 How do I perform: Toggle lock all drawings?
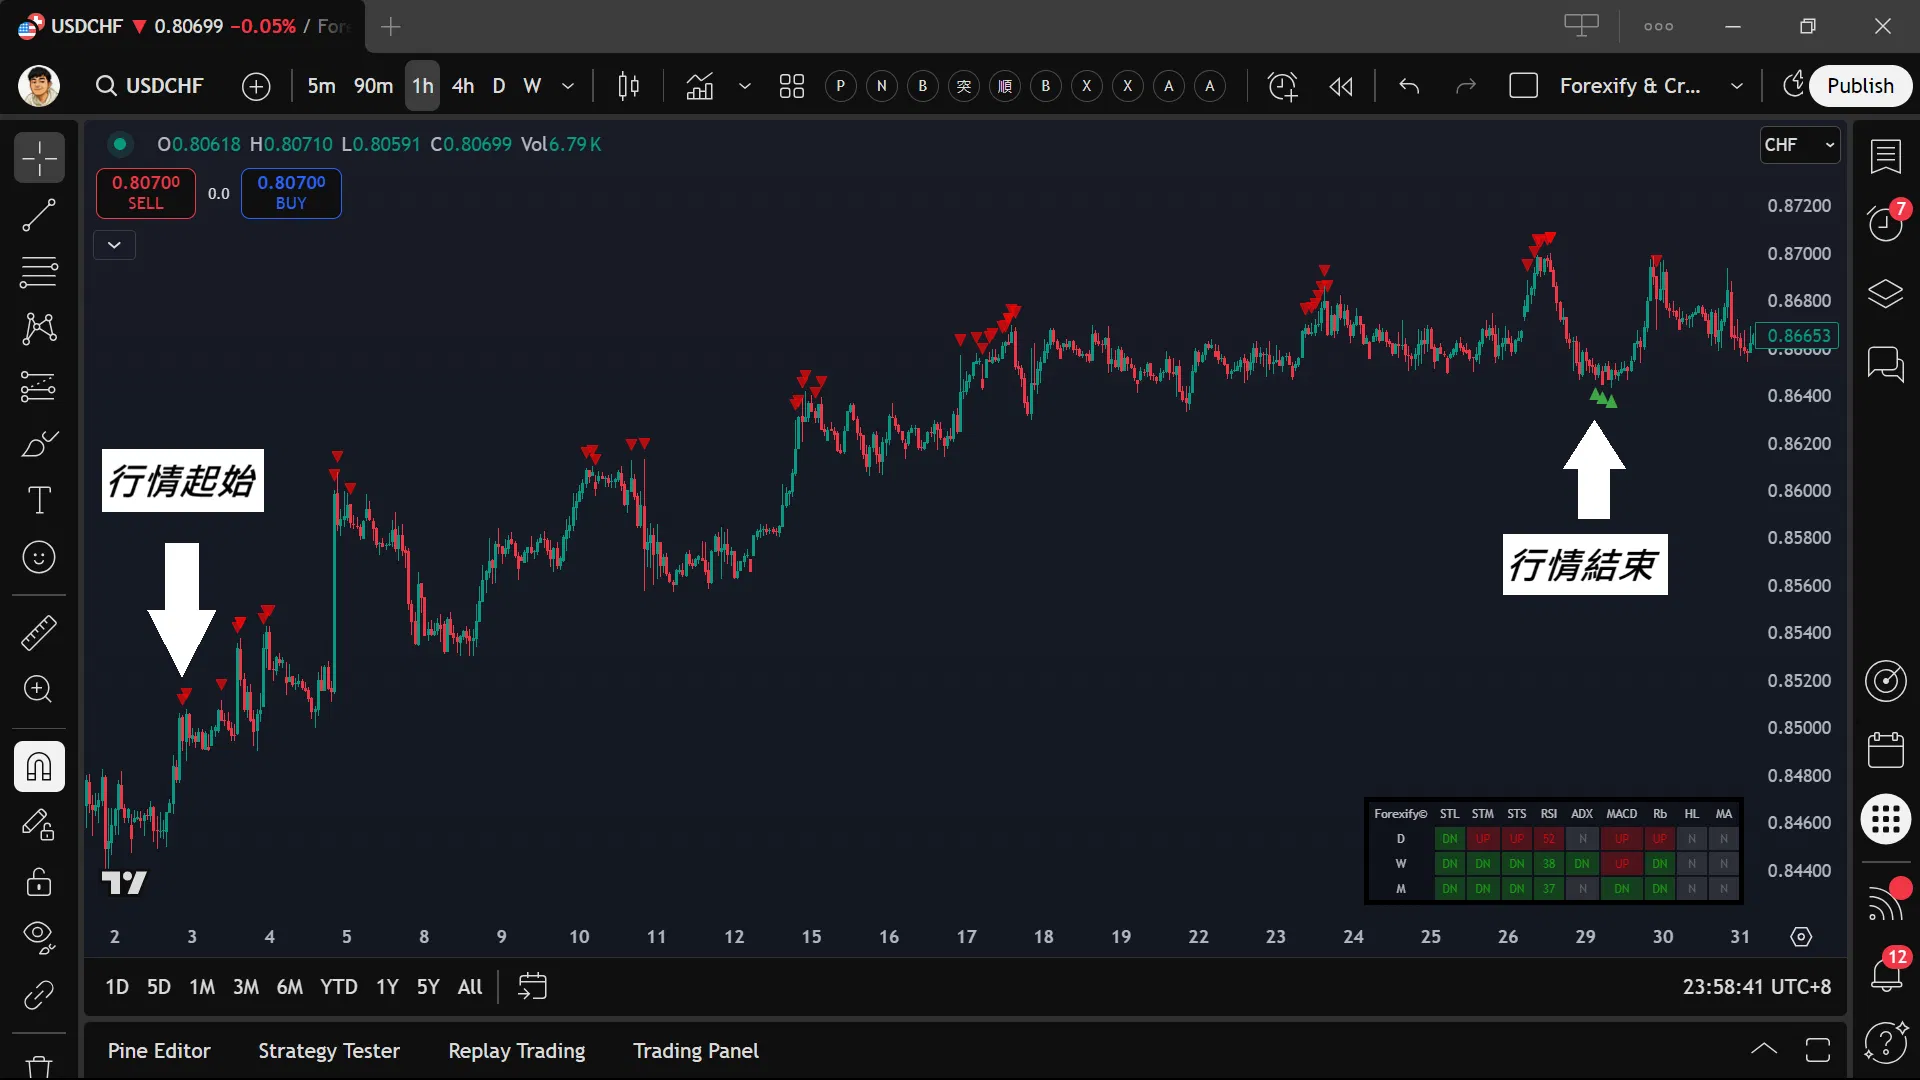39,882
